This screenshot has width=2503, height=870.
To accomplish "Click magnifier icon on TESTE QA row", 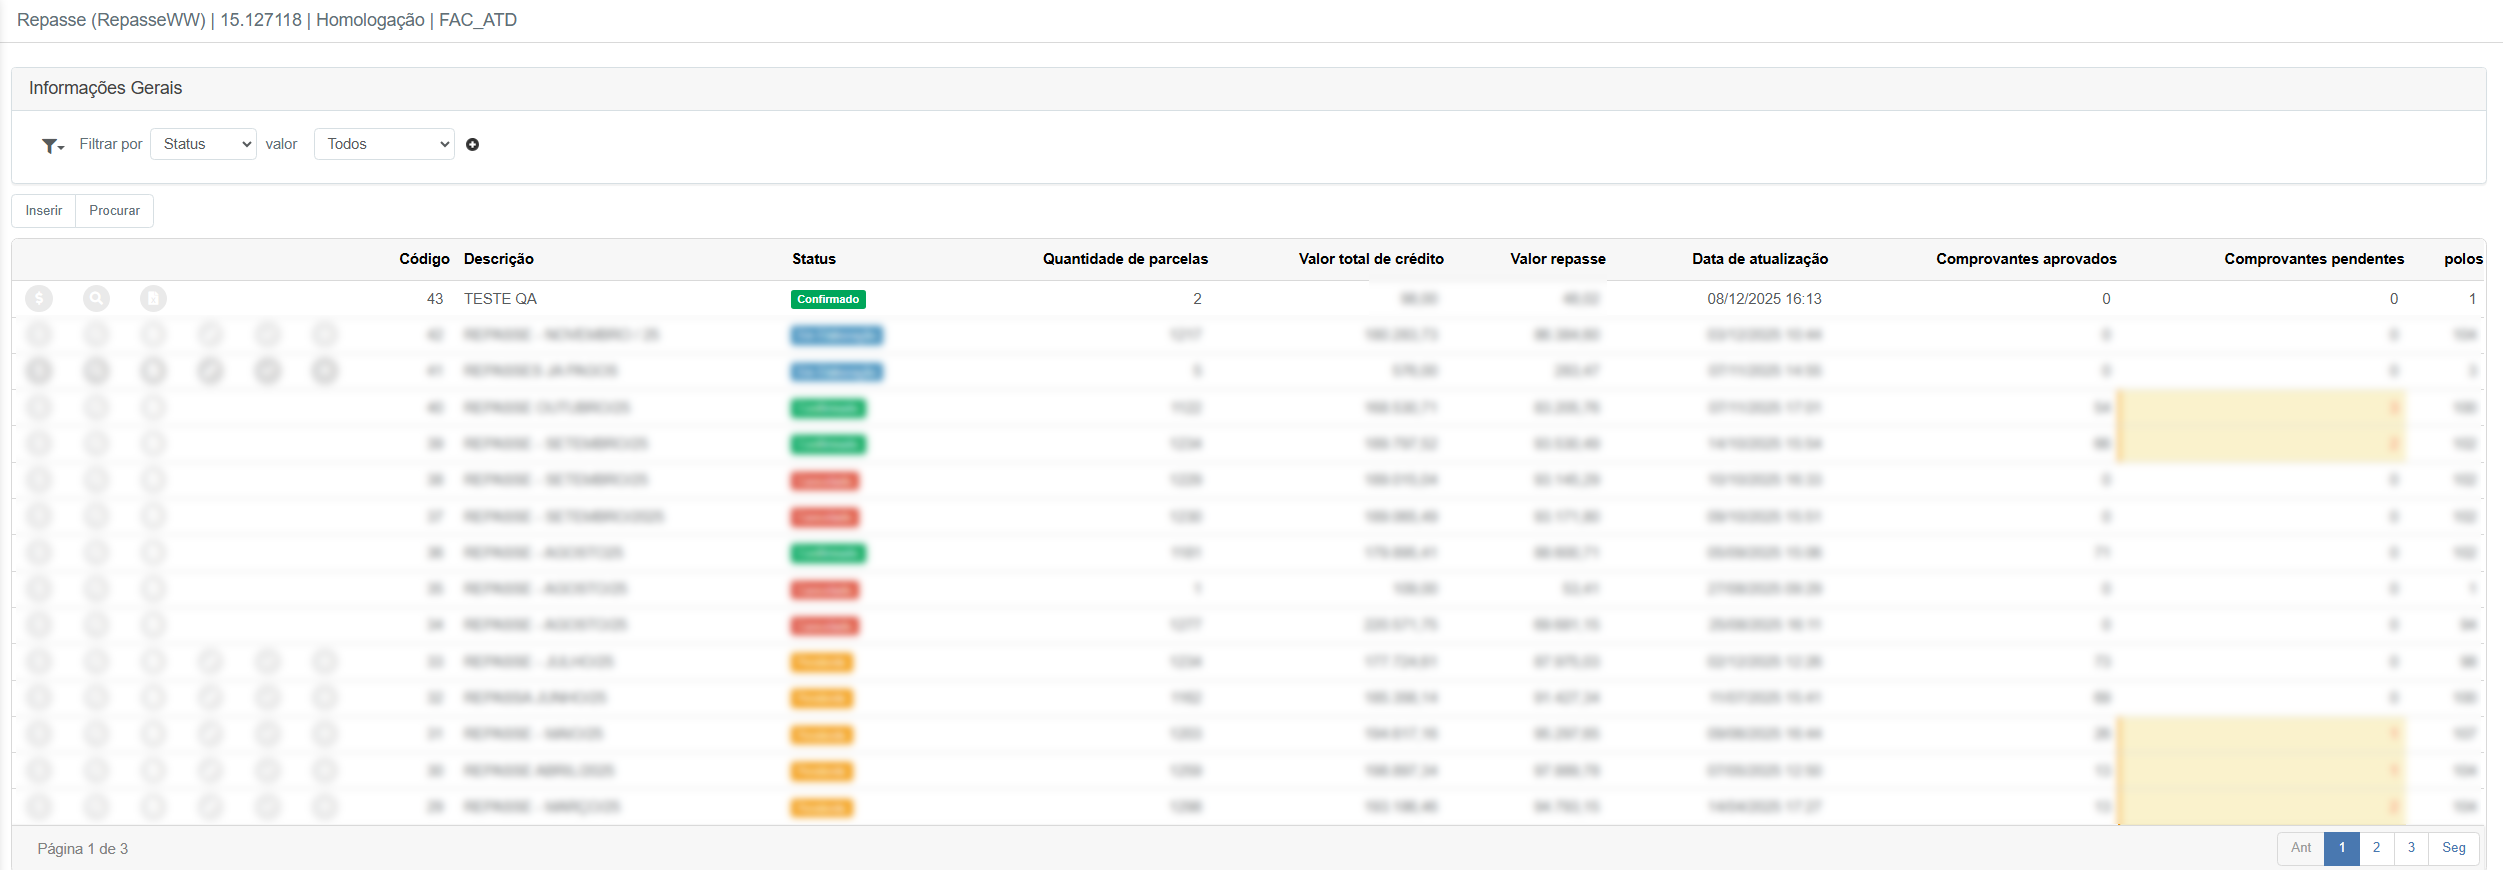I will click(x=96, y=299).
